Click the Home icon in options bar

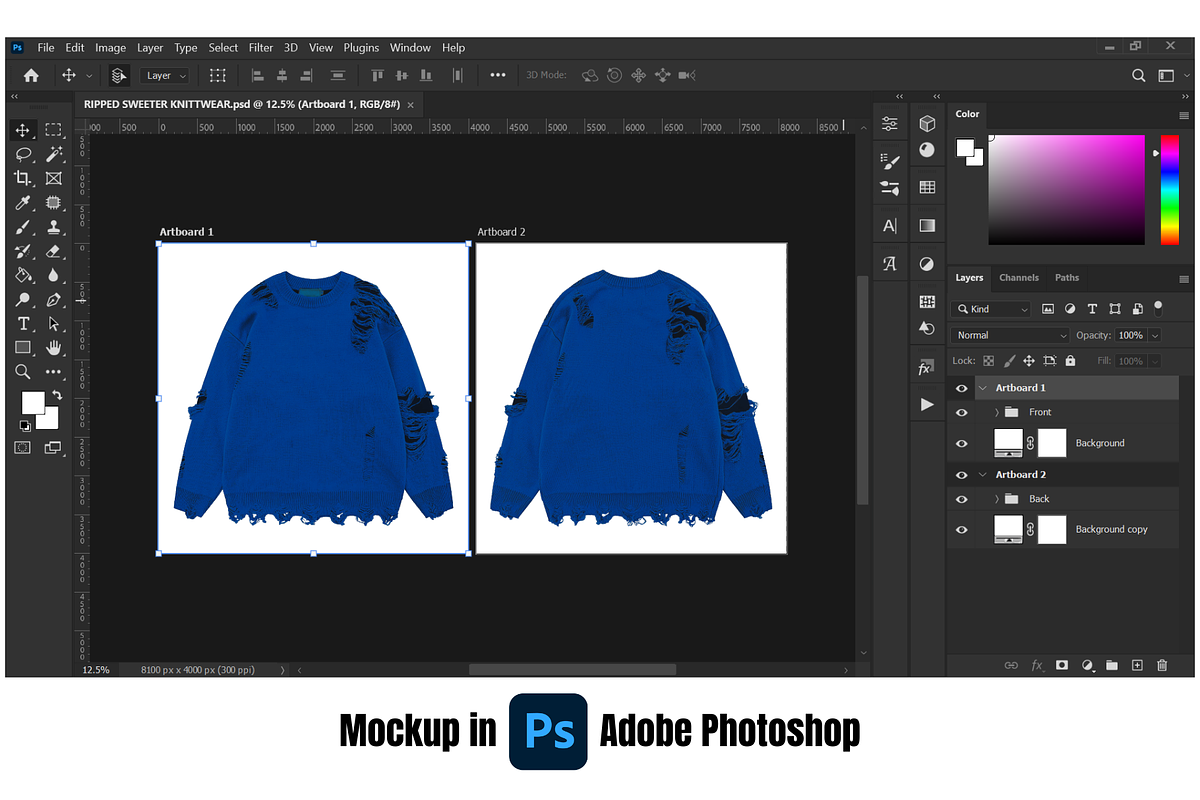(31, 75)
